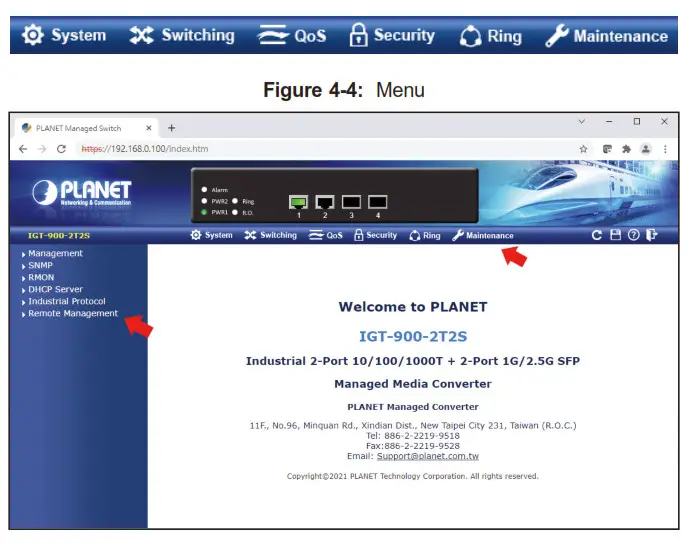
Task: Click the browser address bar URL
Action: coord(145,149)
